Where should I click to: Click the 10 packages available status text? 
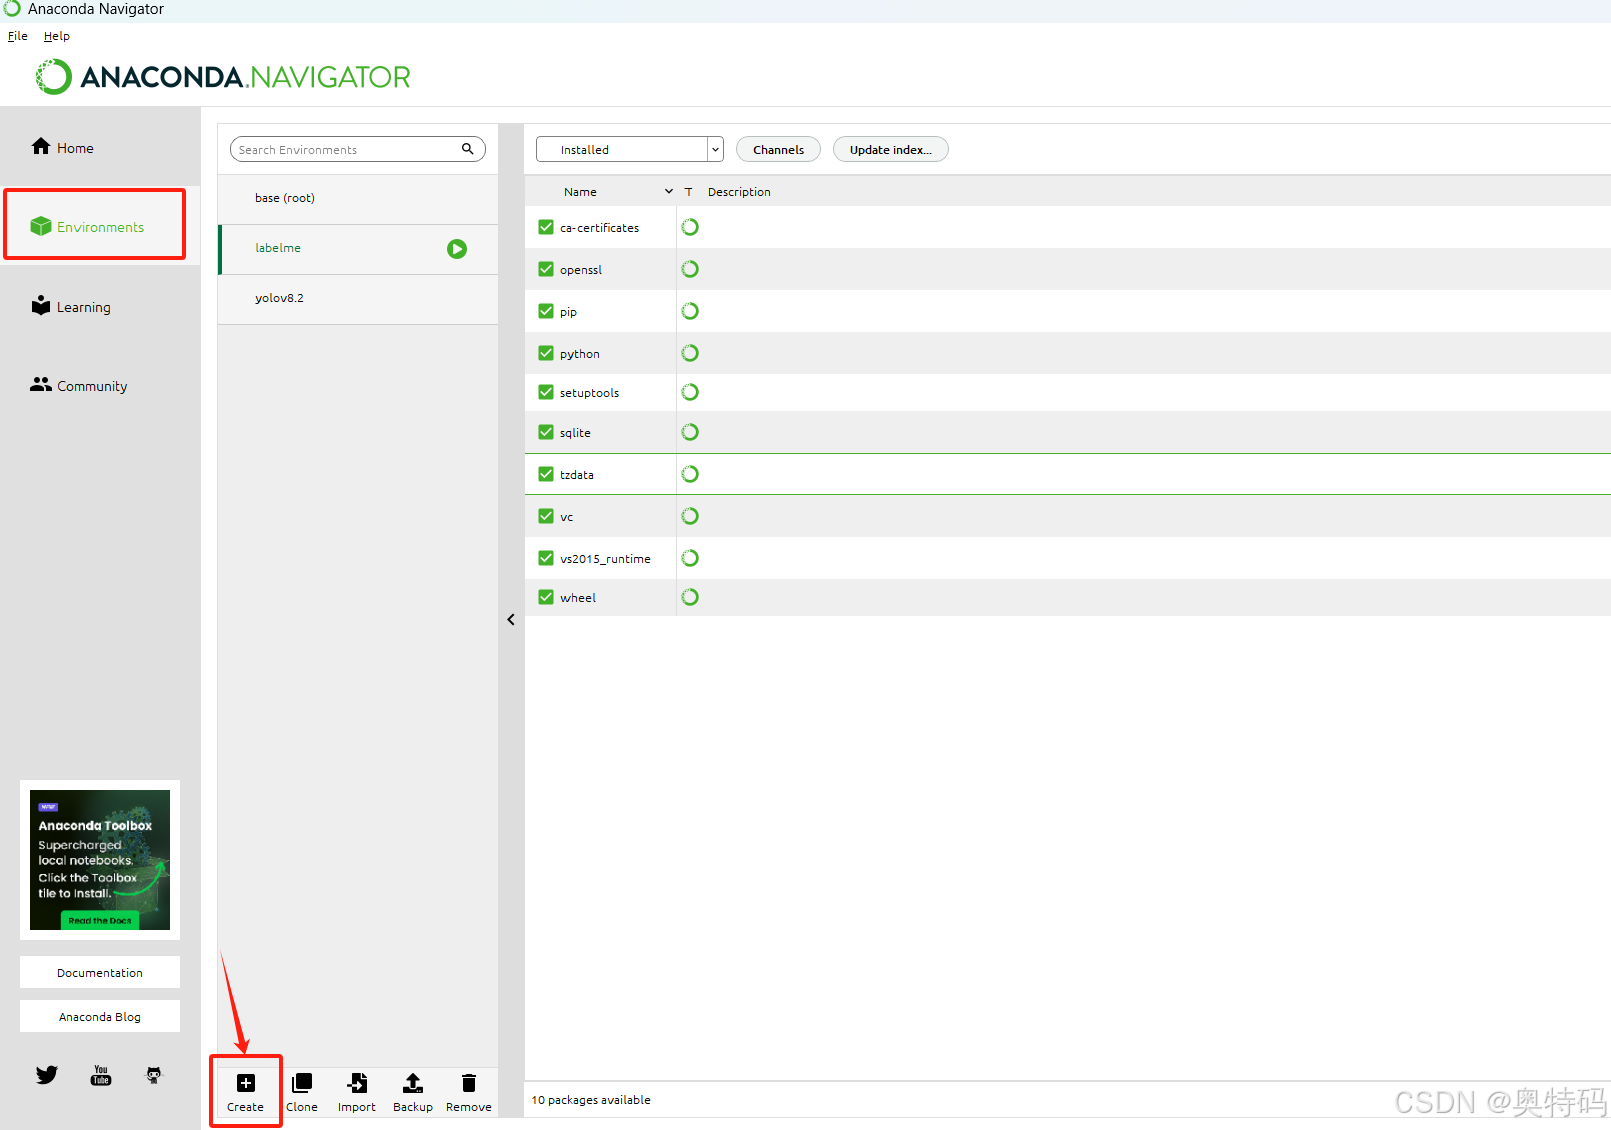[591, 1100]
